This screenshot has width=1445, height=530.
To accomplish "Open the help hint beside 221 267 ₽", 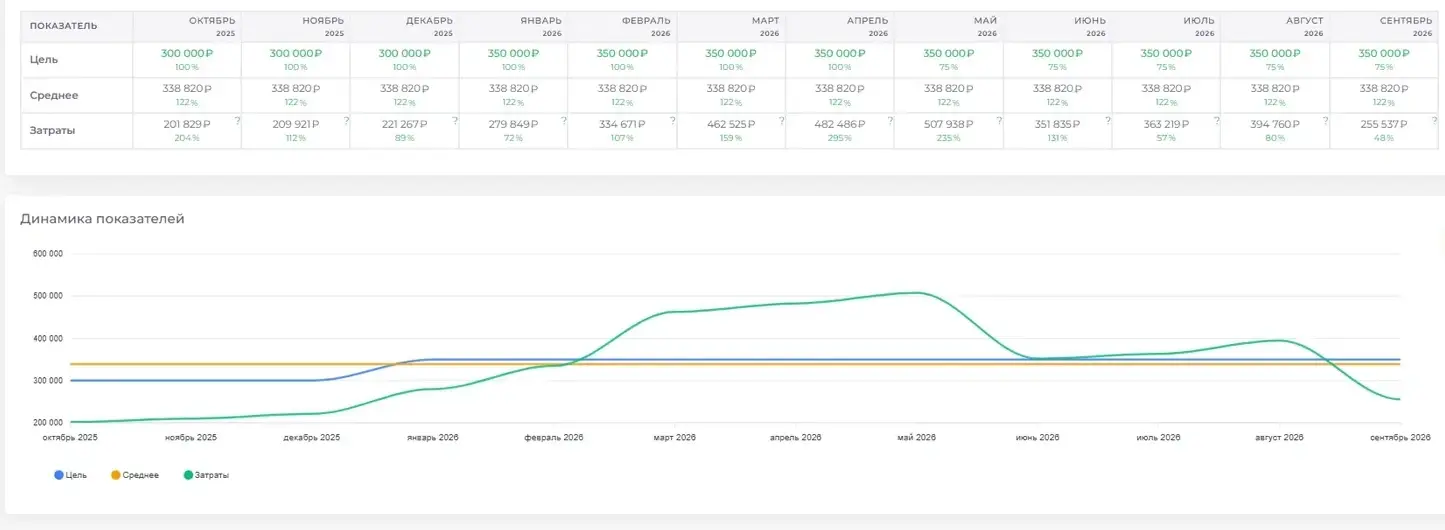I will (455, 120).
